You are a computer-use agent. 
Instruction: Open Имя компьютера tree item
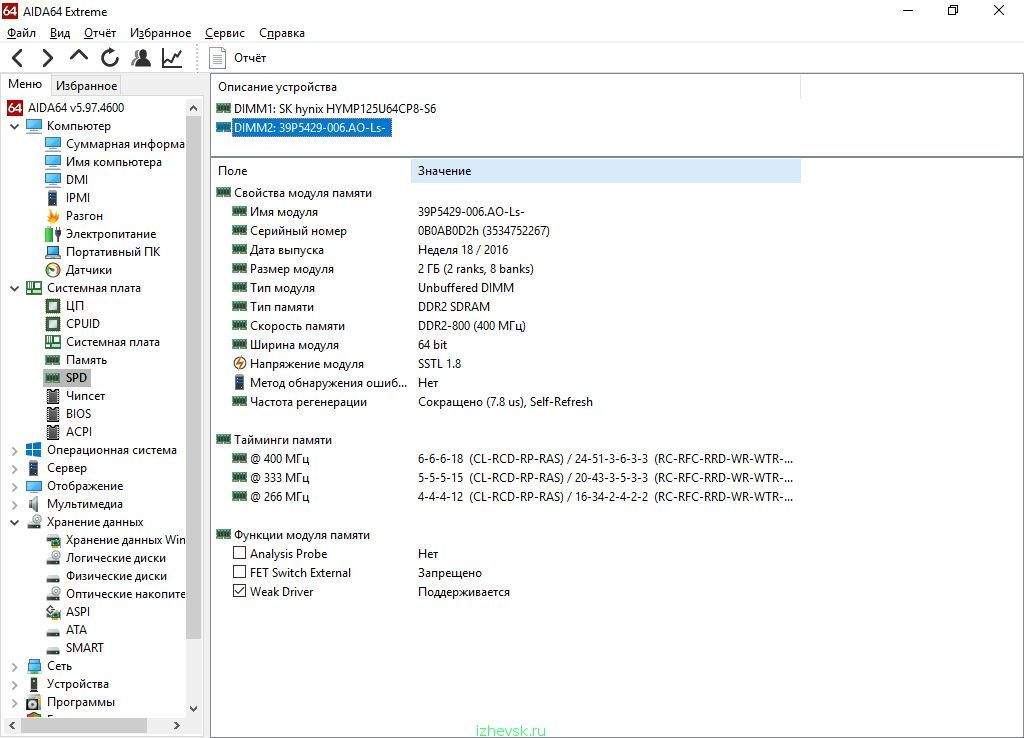(x=113, y=161)
